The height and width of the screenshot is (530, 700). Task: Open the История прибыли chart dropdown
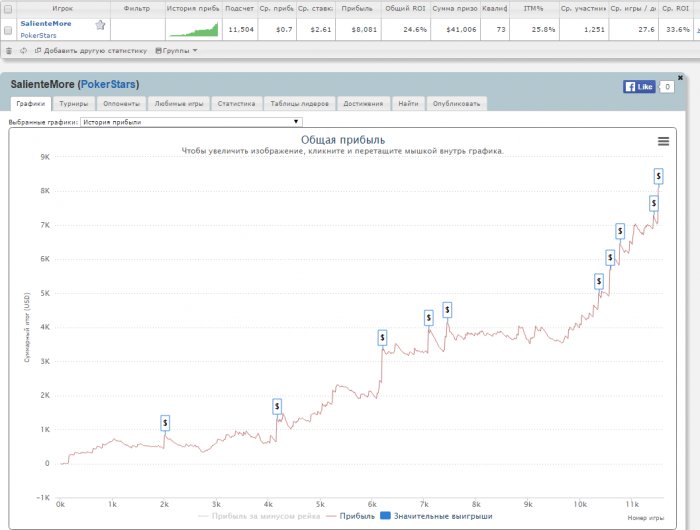[190, 122]
